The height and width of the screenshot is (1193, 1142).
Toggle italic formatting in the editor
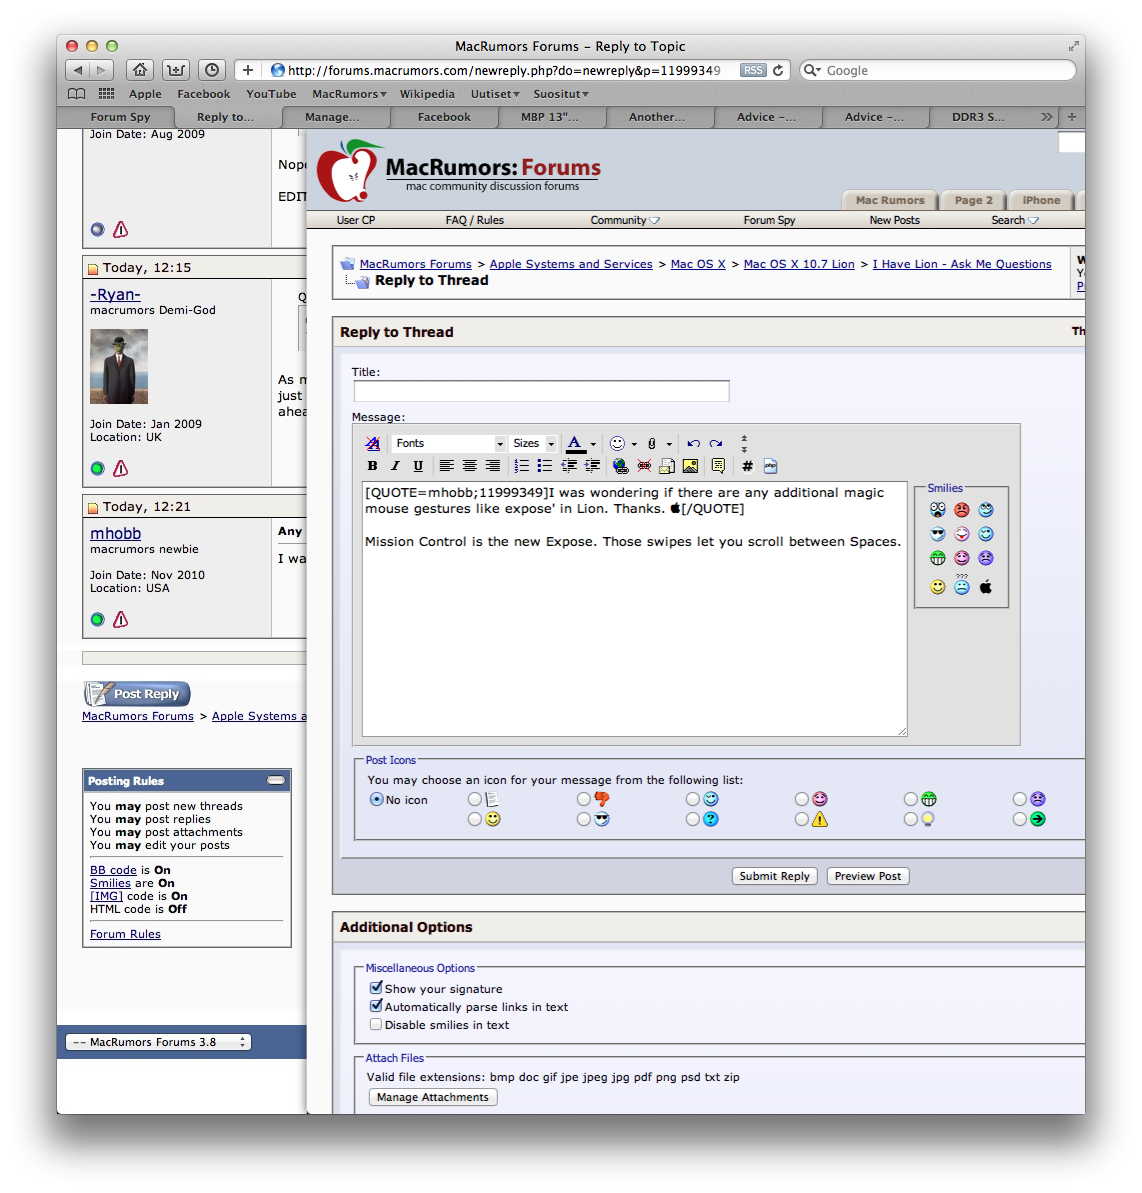point(395,466)
